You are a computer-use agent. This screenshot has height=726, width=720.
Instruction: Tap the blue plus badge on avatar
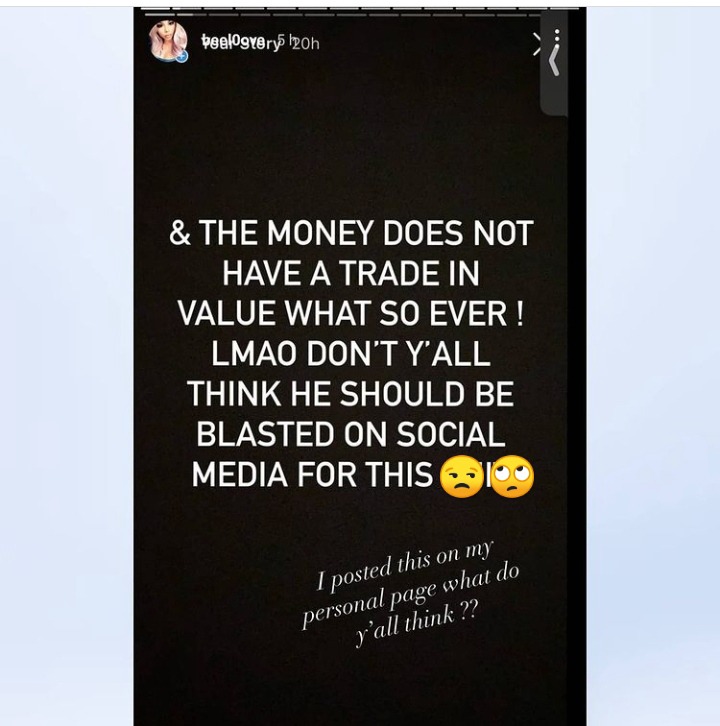pos(182,56)
